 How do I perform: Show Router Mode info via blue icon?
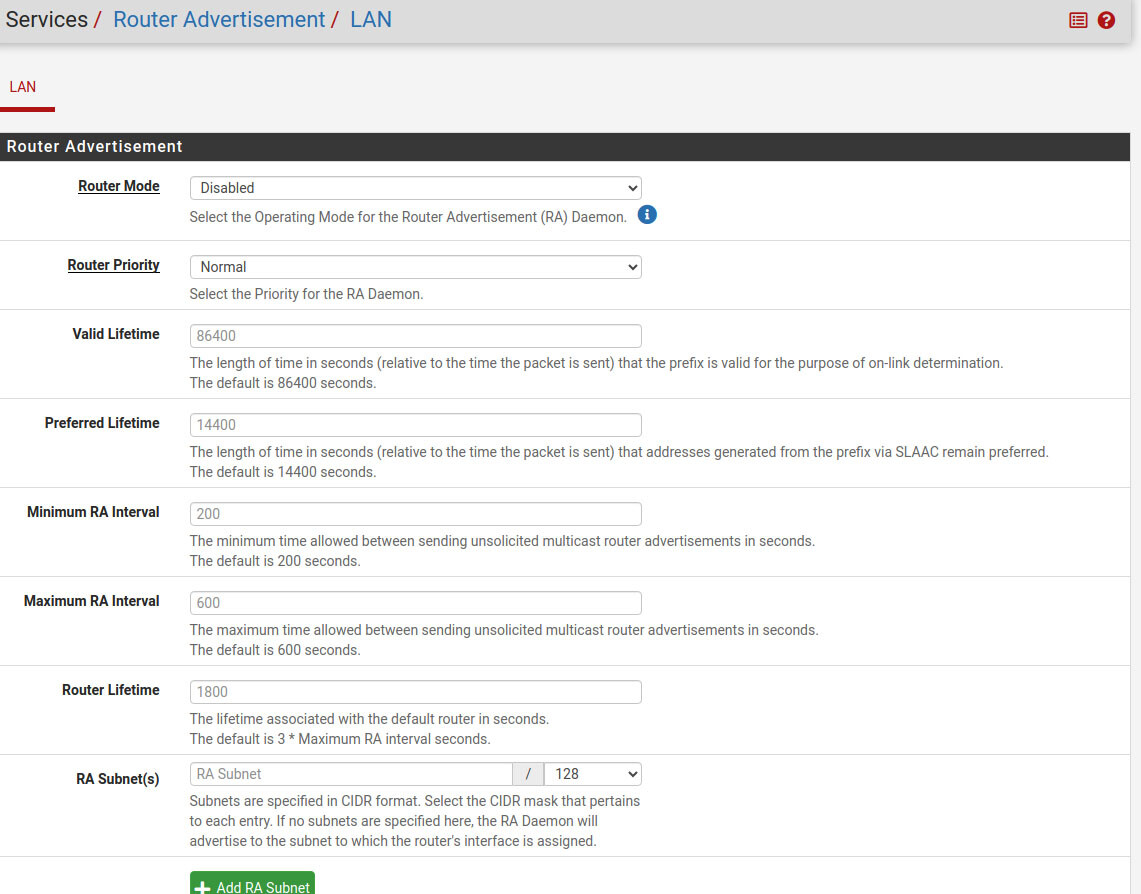tap(647, 215)
